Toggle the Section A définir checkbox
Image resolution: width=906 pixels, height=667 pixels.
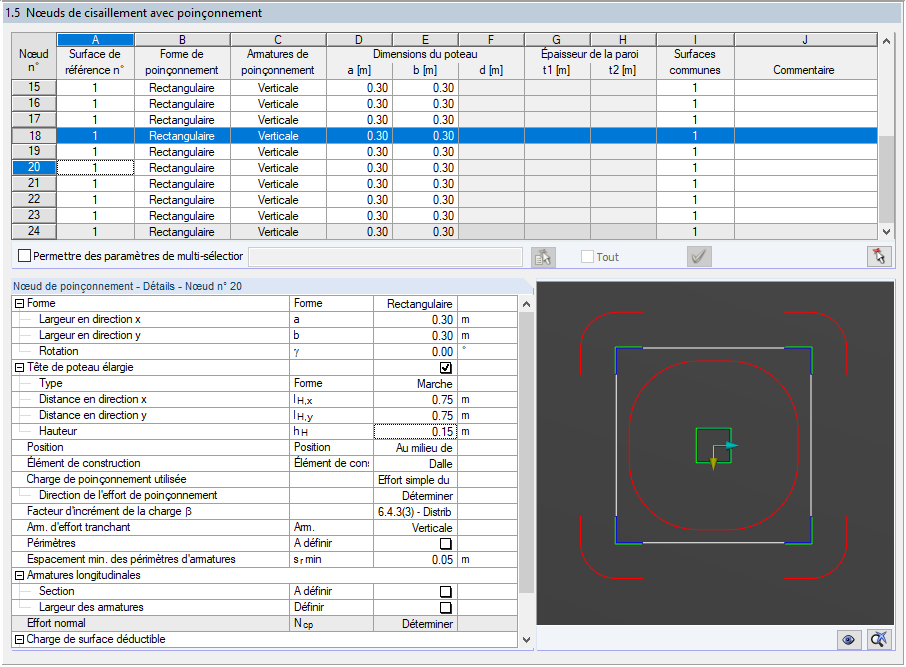pyautogui.click(x=445, y=592)
